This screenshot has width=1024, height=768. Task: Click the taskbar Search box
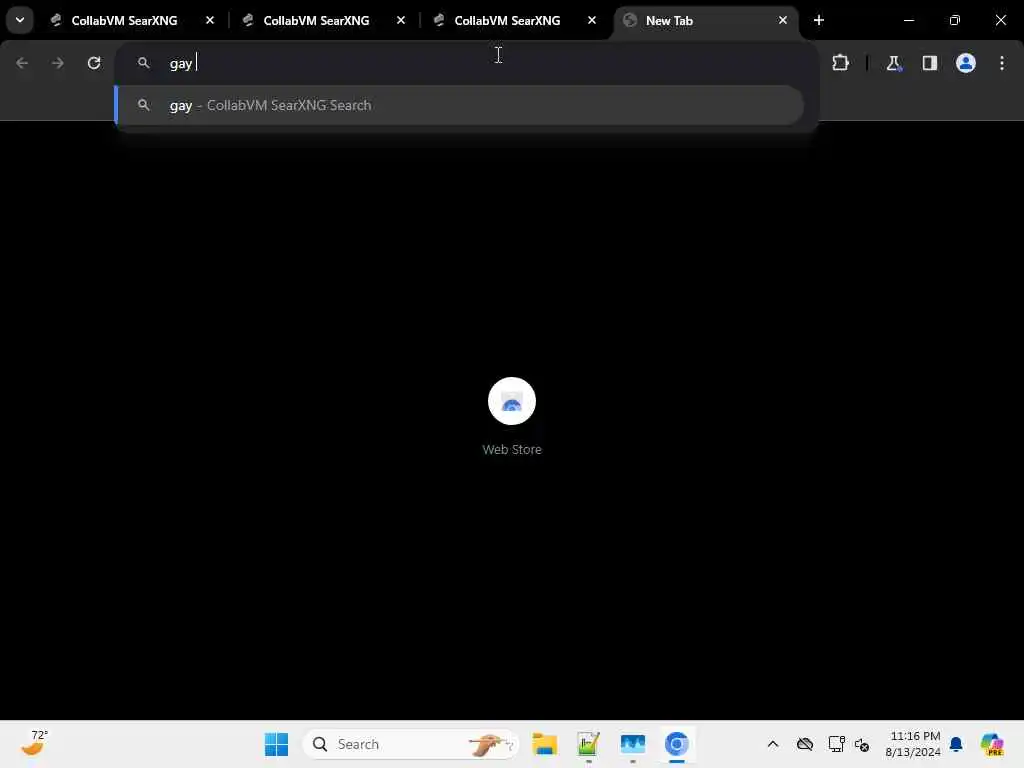click(411, 744)
